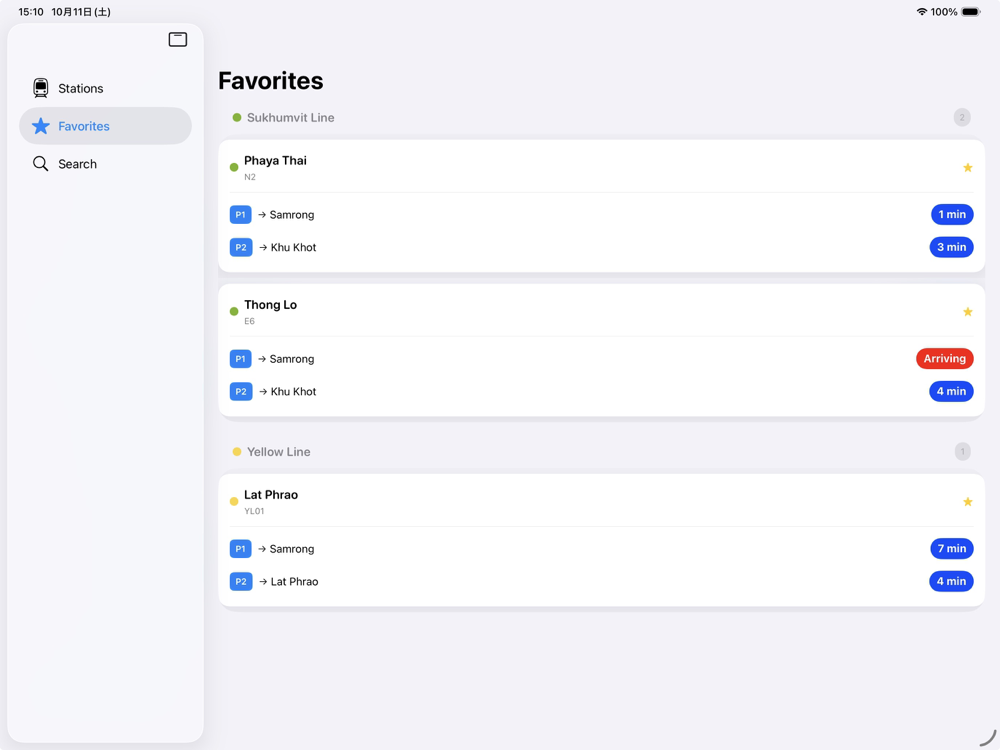Click the Sukhumvit Line count badge

(x=962, y=118)
